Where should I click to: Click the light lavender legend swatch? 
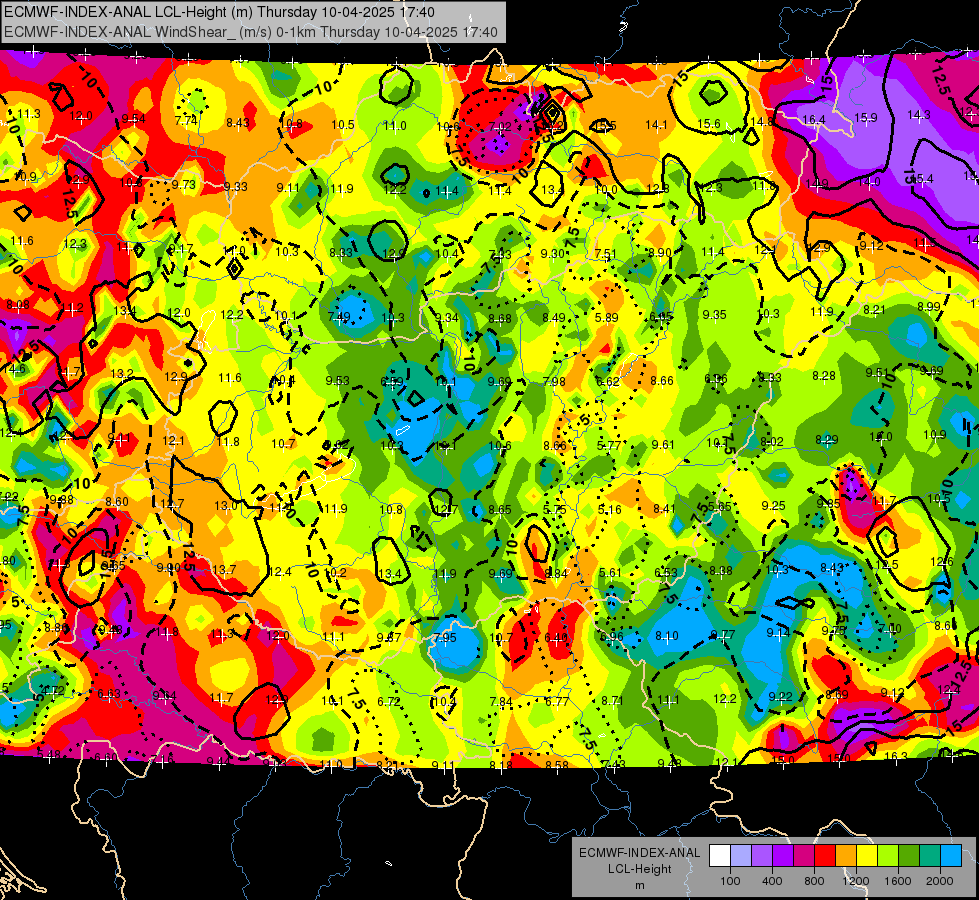pyautogui.click(x=741, y=855)
